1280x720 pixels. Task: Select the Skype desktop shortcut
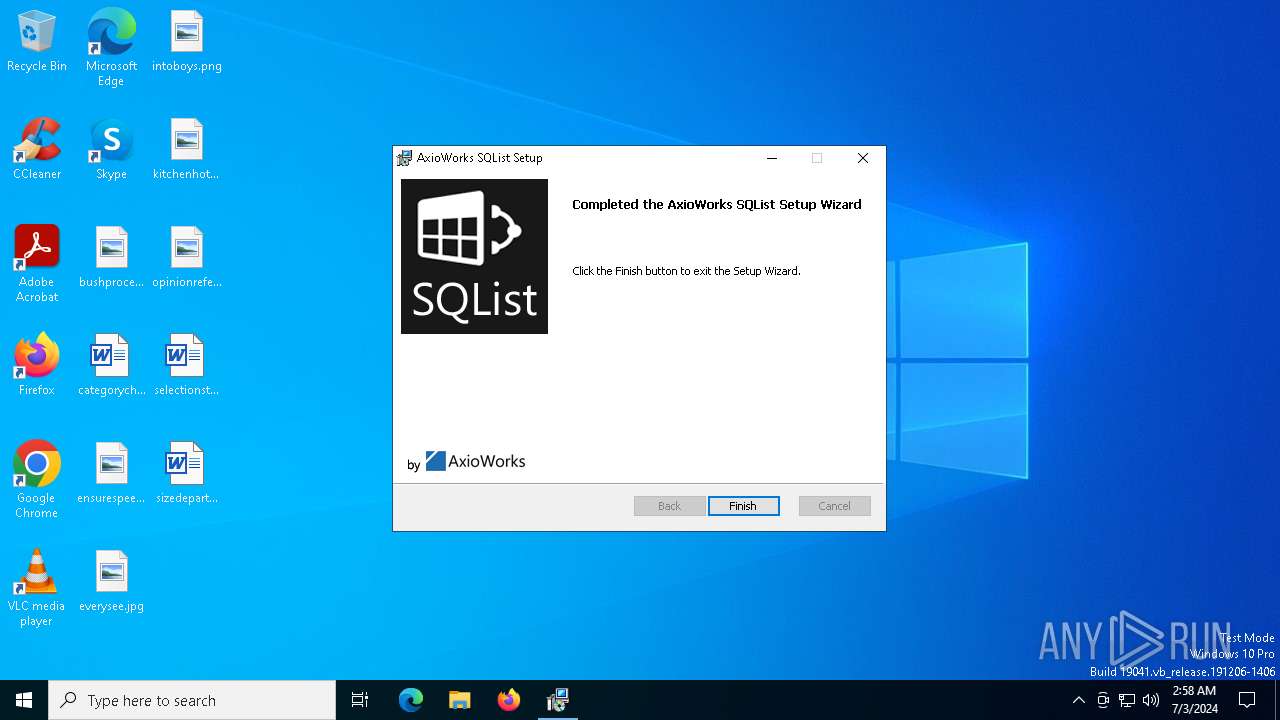[x=111, y=150]
